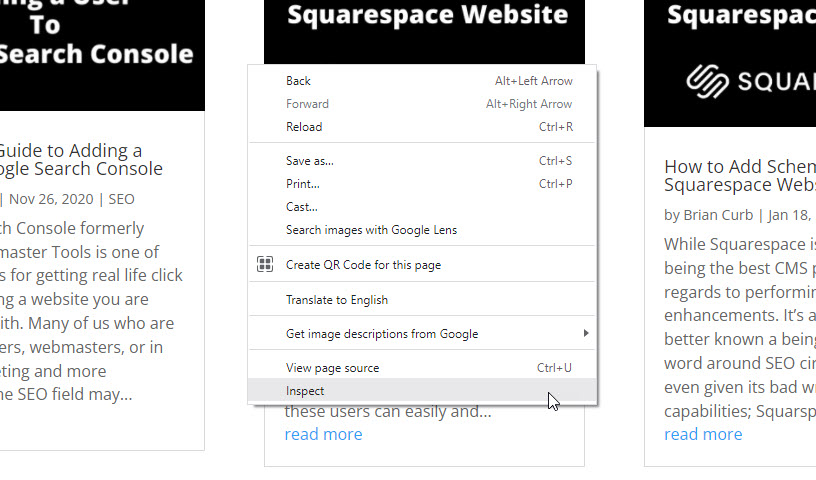Click the Ctrl+U shortcut text
Screen dimensions: 816x480
tap(554, 368)
